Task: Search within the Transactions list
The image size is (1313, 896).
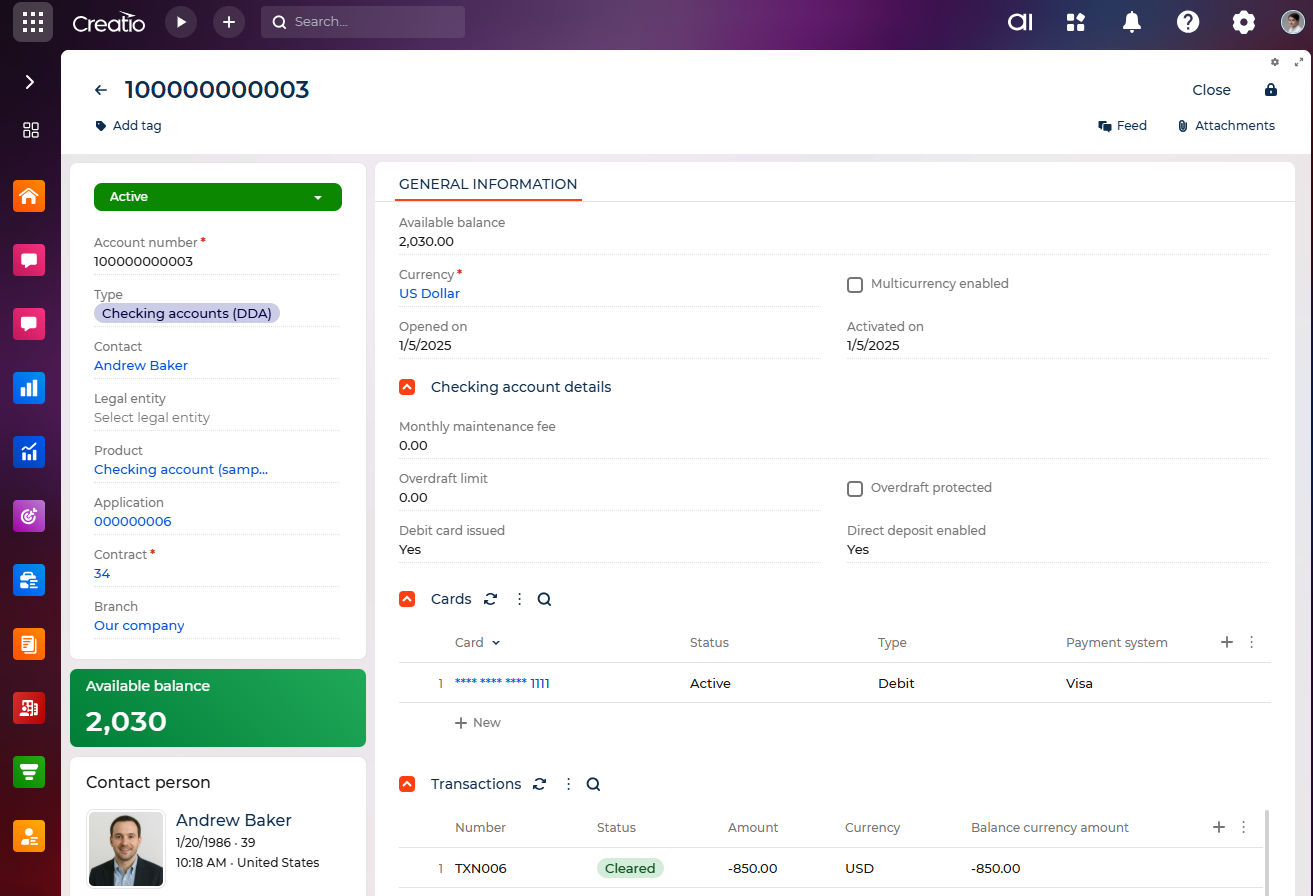Action: click(593, 784)
